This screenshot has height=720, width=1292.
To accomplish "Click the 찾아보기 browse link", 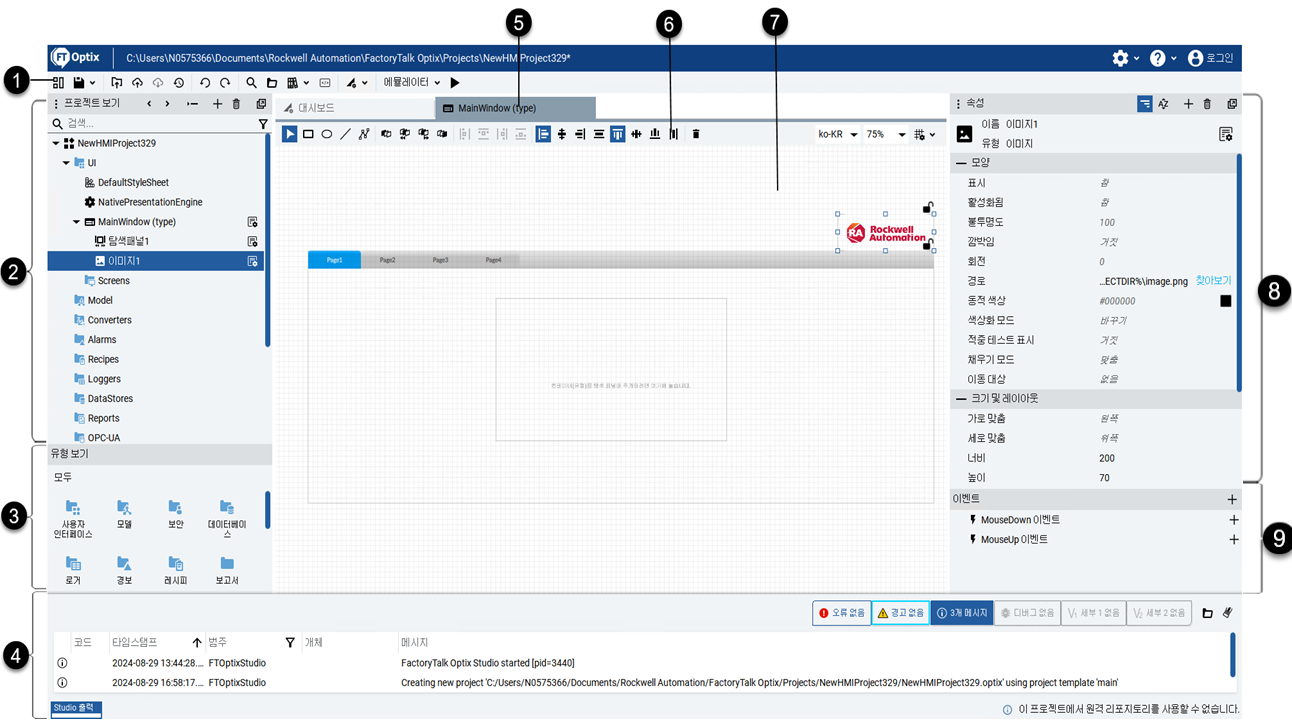I will pos(1213,281).
